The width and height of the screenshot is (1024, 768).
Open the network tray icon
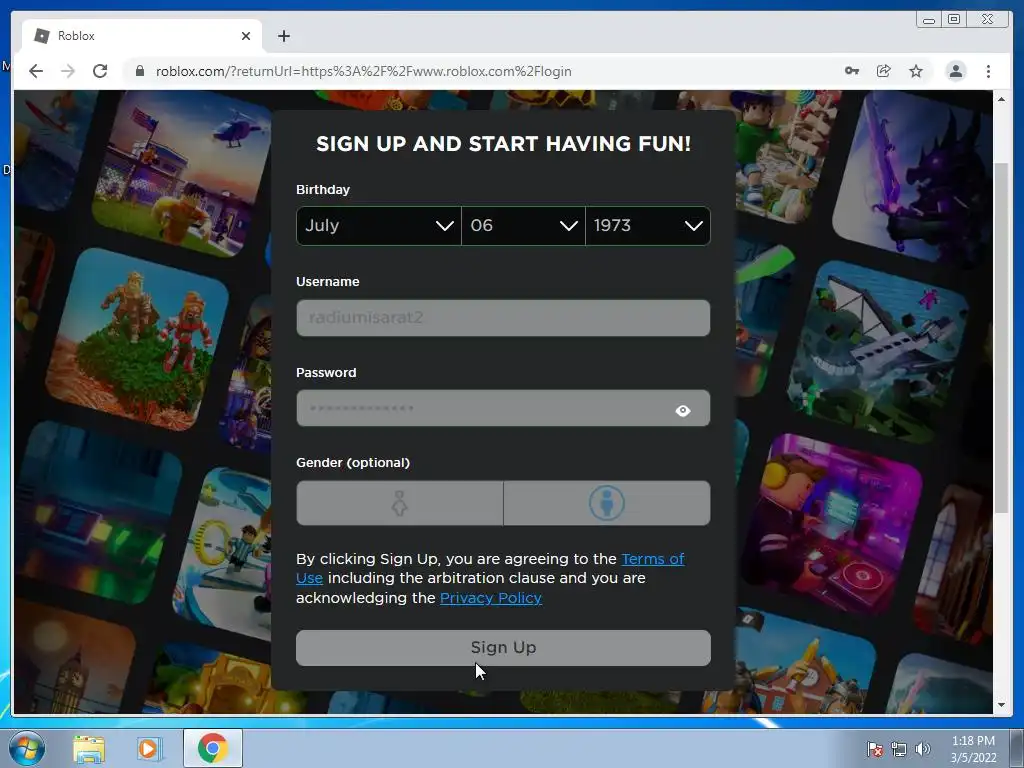click(x=899, y=749)
